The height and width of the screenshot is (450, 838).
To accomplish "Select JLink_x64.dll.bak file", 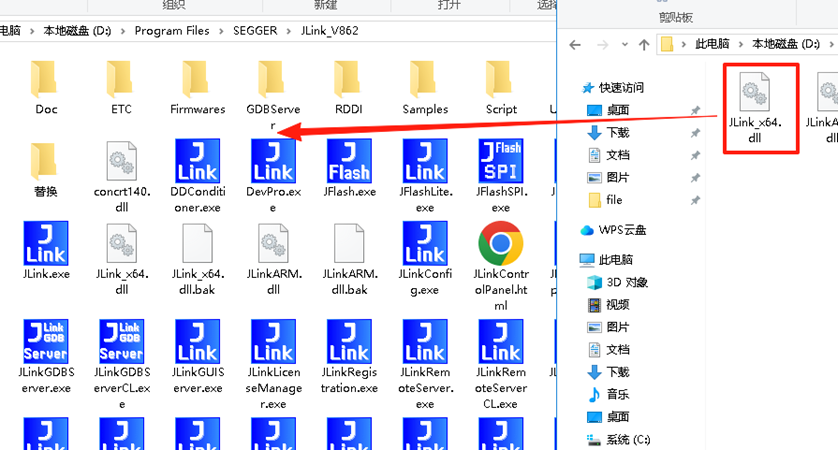I will [x=197, y=243].
